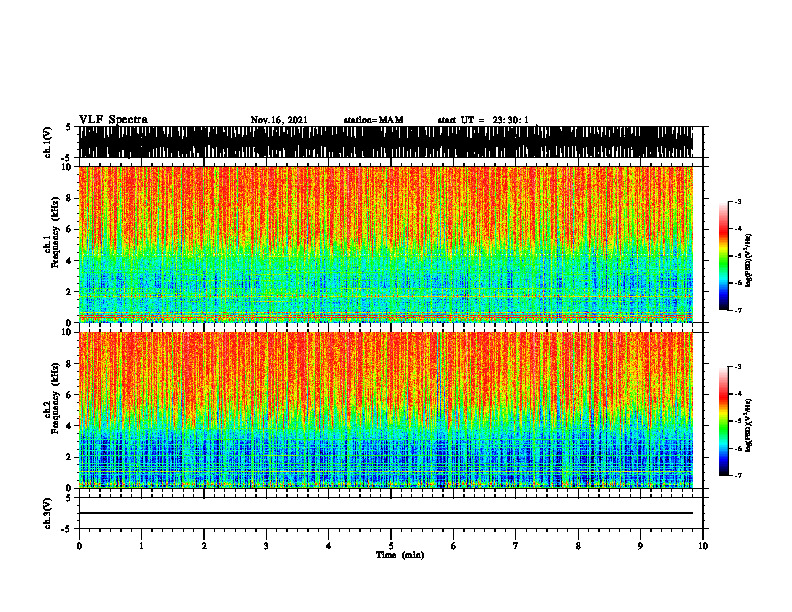The height and width of the screenshot is (612, 792).
Task: Click the "10" kHz tick of ch.1 axis
Action: [69, 167]
